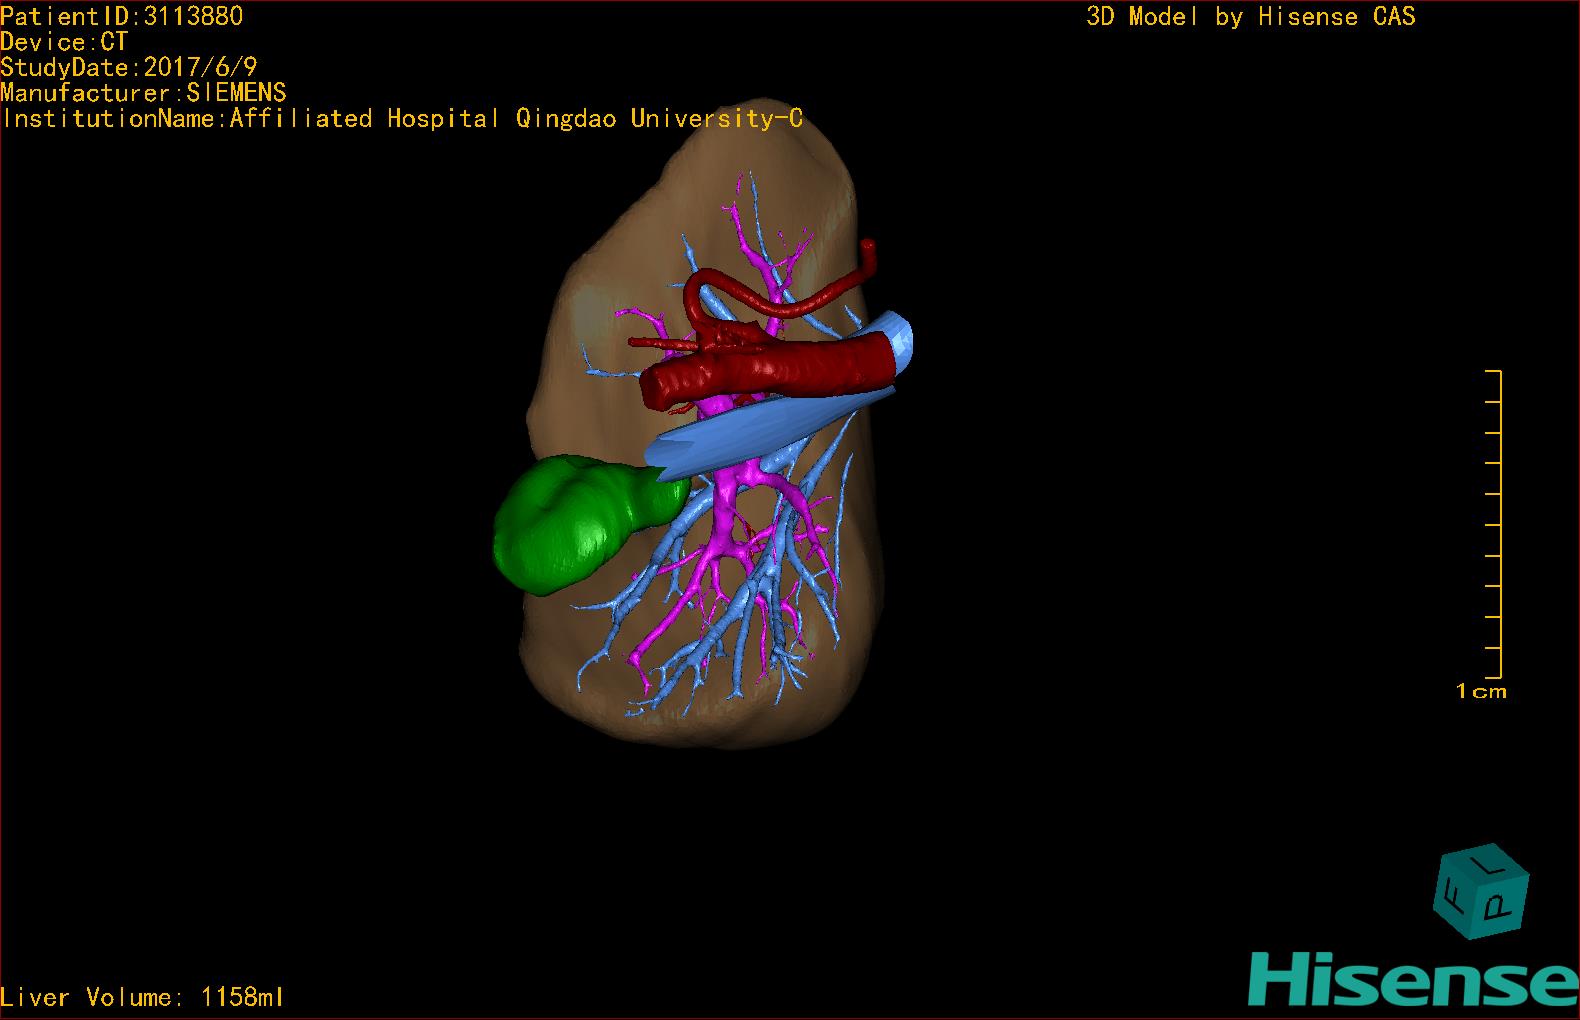1580x1020 pixels.
Task: Click the yellow scale ruler
Action: coord(1493,524)
